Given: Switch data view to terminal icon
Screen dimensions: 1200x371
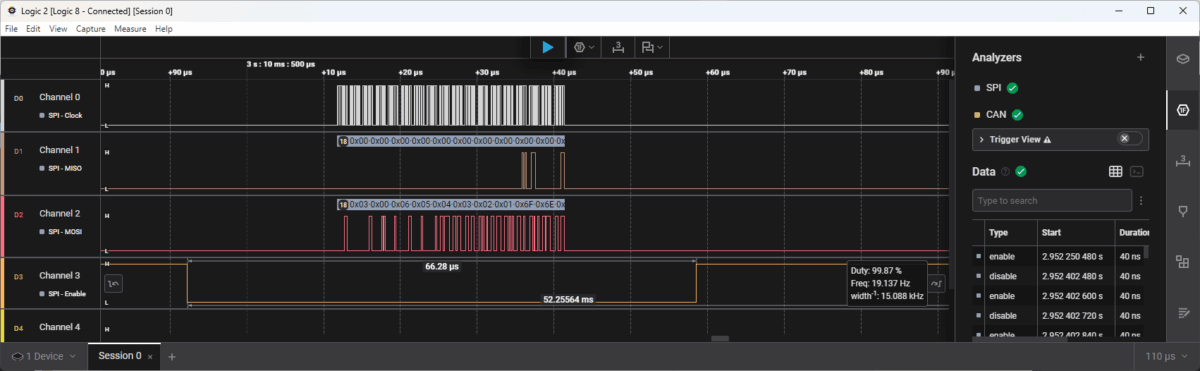Looking at the screenshot, I should (1137, 172).
